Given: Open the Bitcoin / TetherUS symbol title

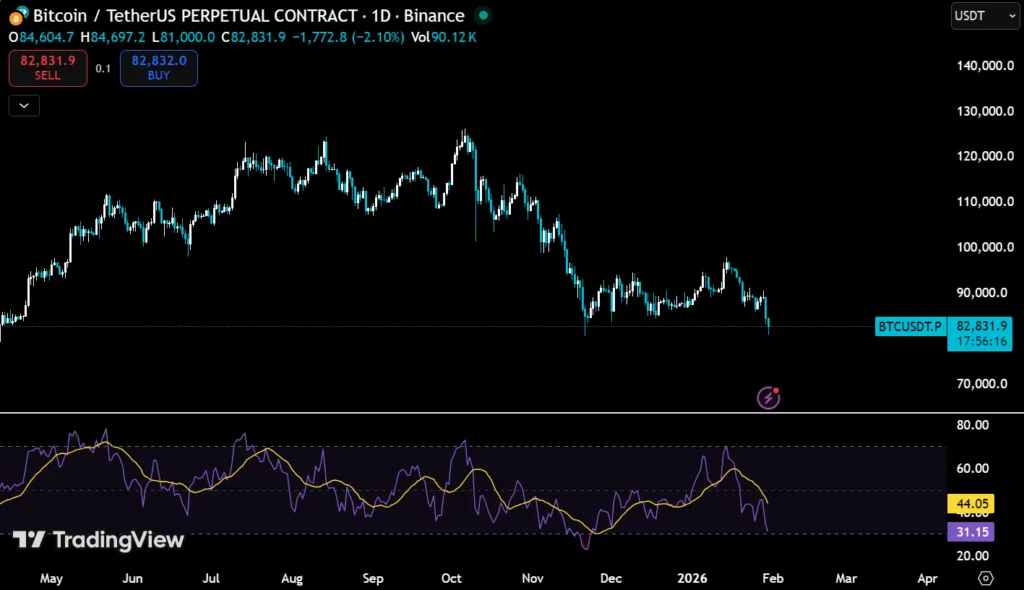Looking at the screenshot, I should (x=100, y=15).
